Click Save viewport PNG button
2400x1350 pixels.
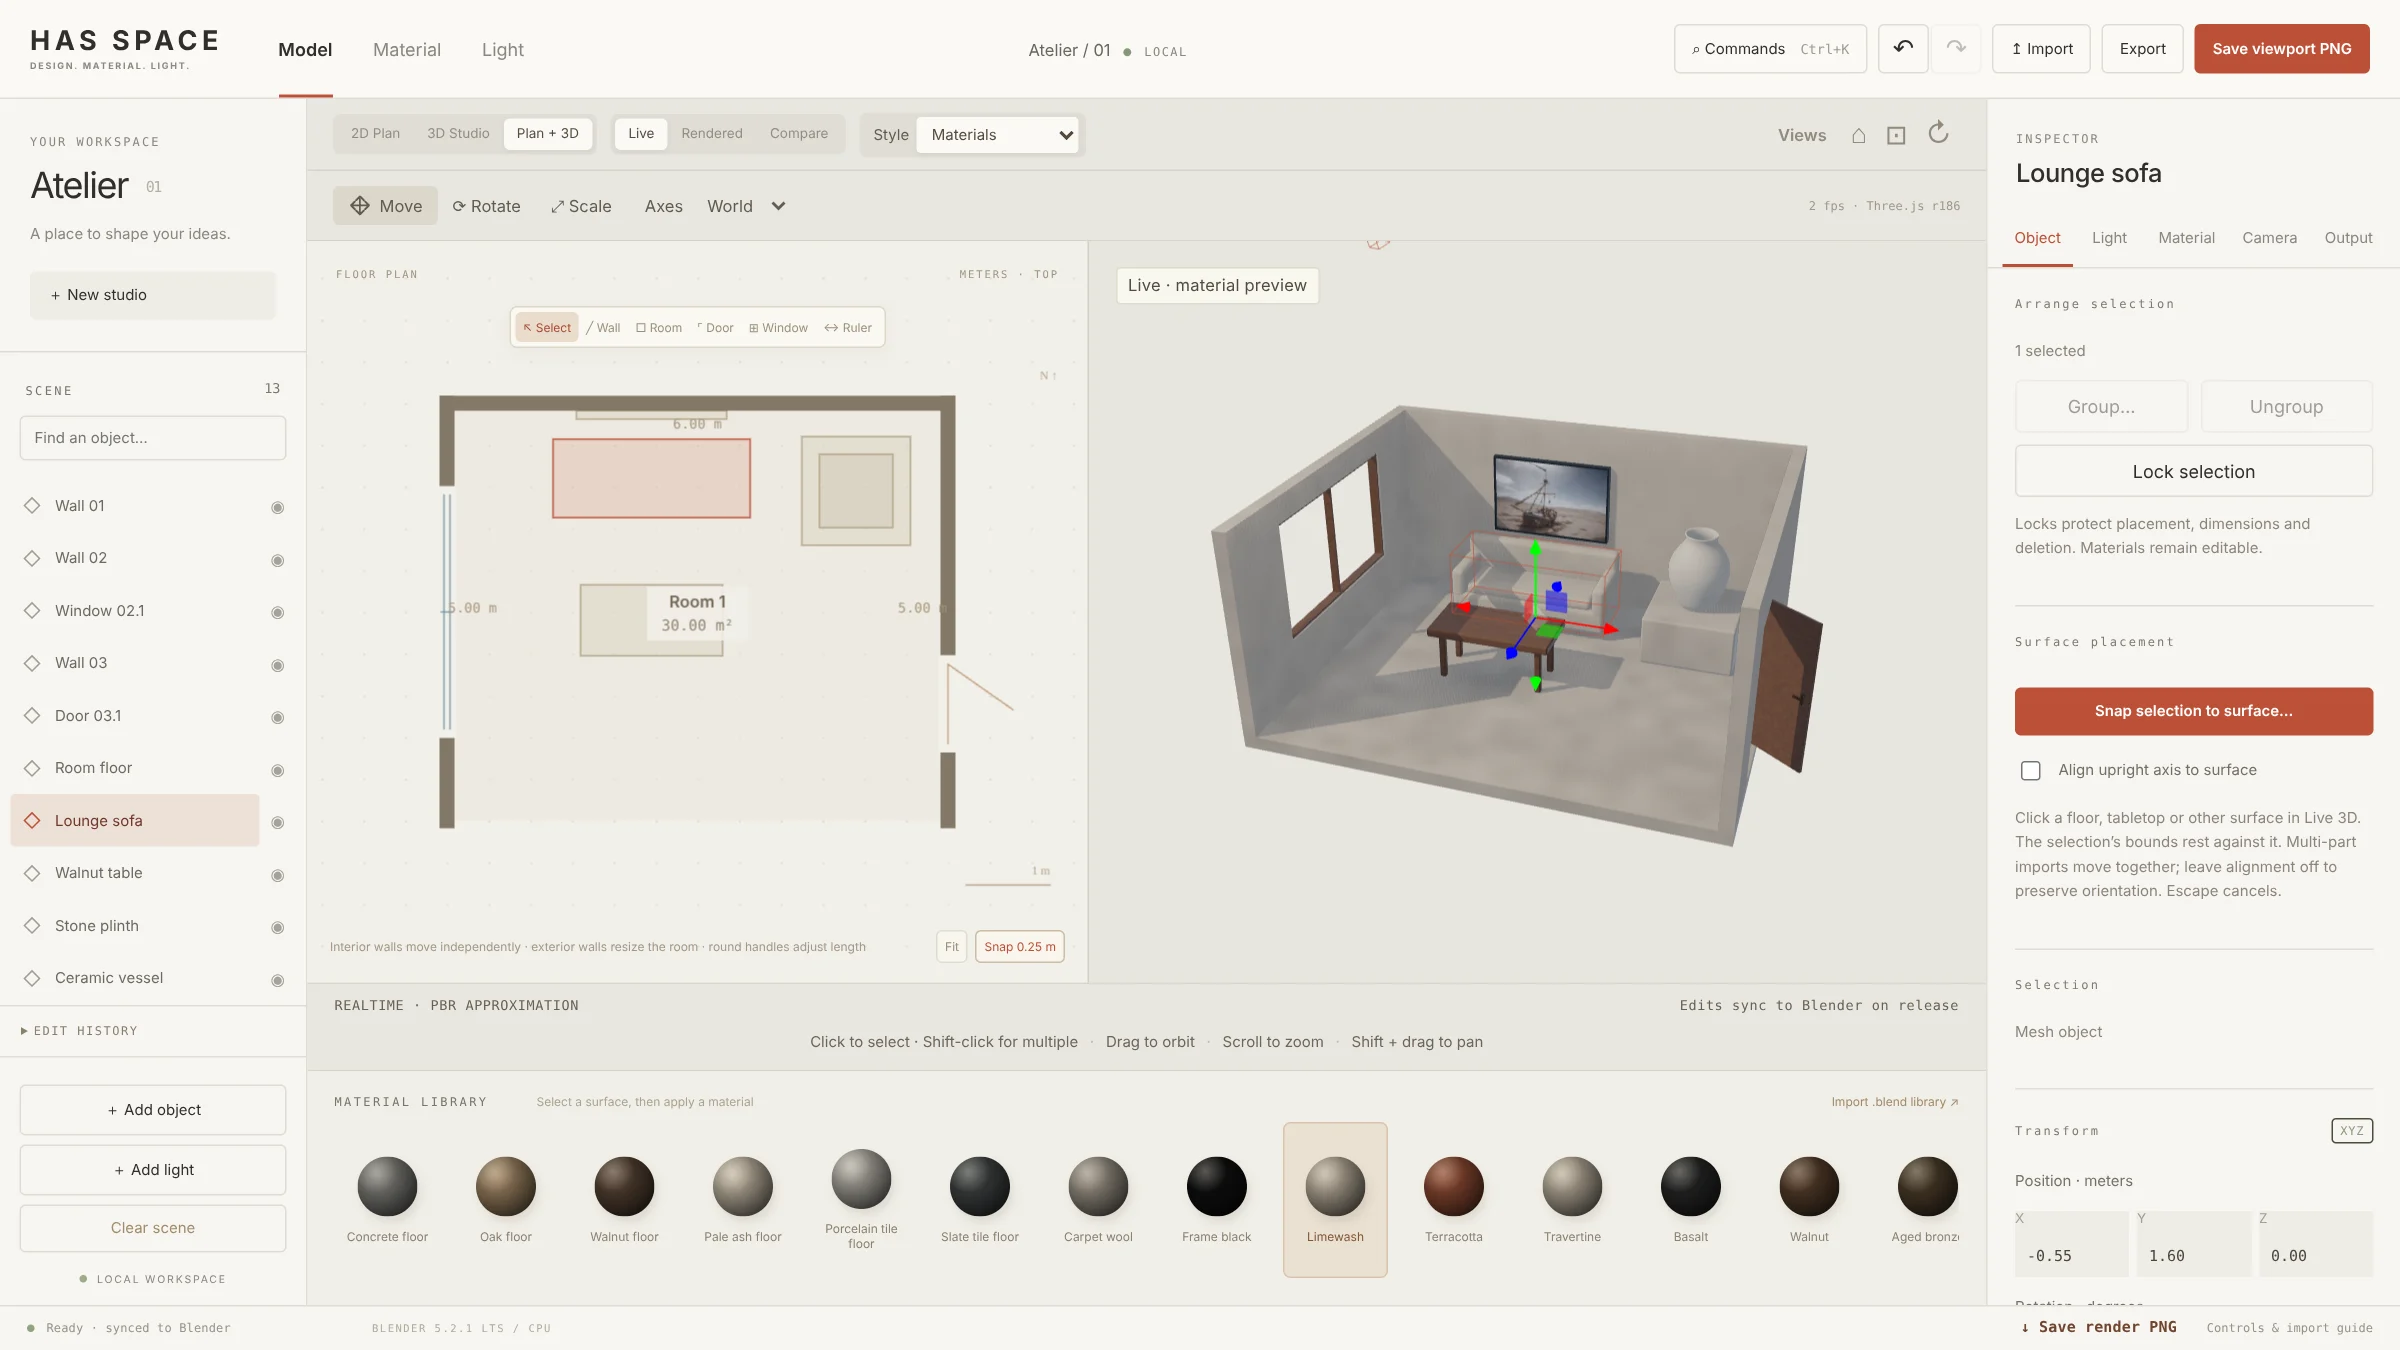click(2281, 49)
